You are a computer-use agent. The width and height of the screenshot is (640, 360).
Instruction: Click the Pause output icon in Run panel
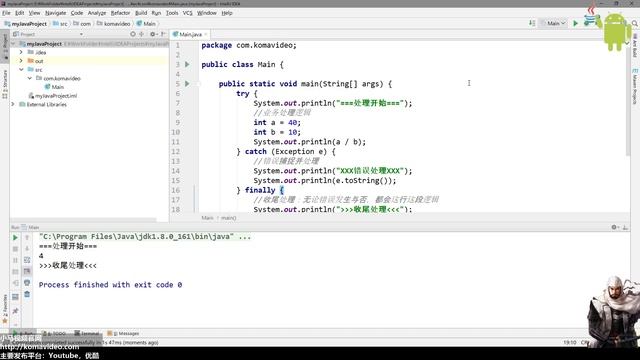15,260
